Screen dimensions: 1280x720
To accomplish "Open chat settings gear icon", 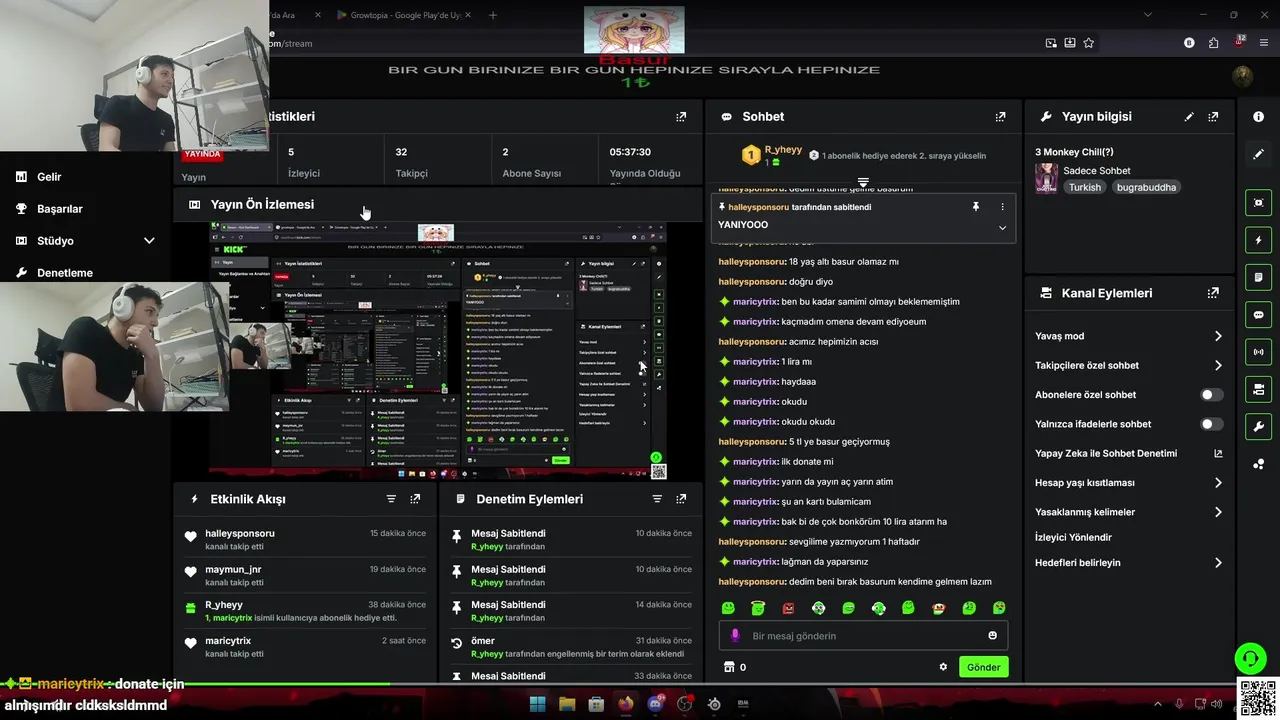I will (x=943, y=667).
